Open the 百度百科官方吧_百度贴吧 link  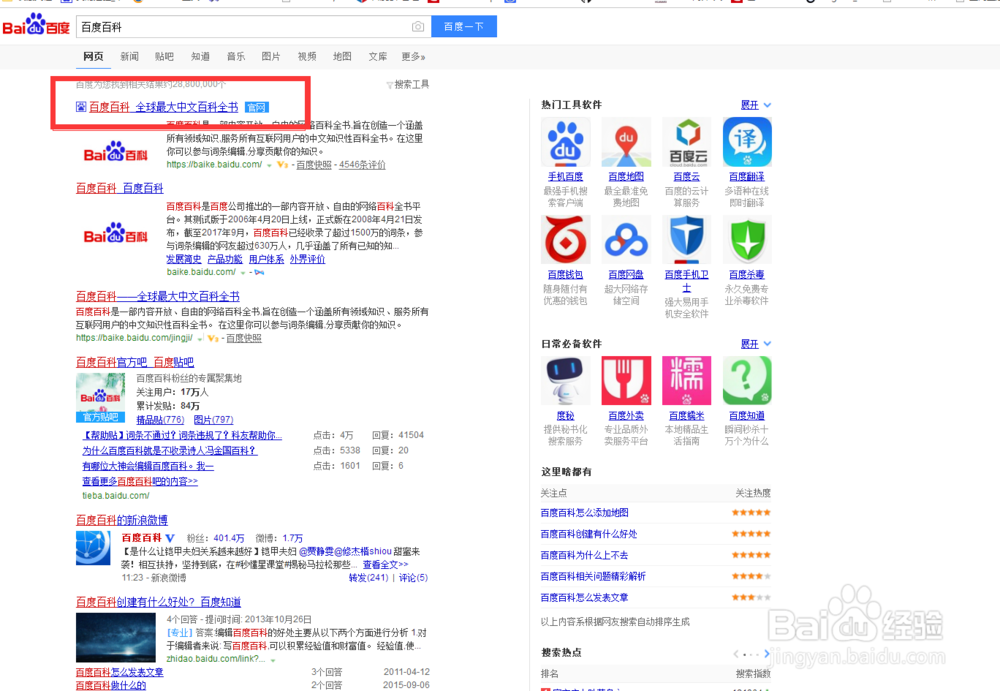(x=135, y=362)
